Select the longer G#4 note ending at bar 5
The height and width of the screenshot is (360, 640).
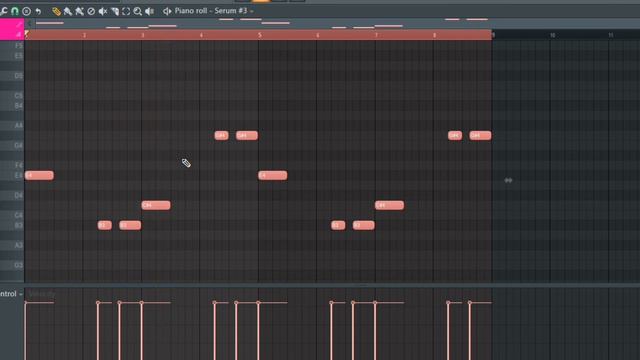point(247,136)
